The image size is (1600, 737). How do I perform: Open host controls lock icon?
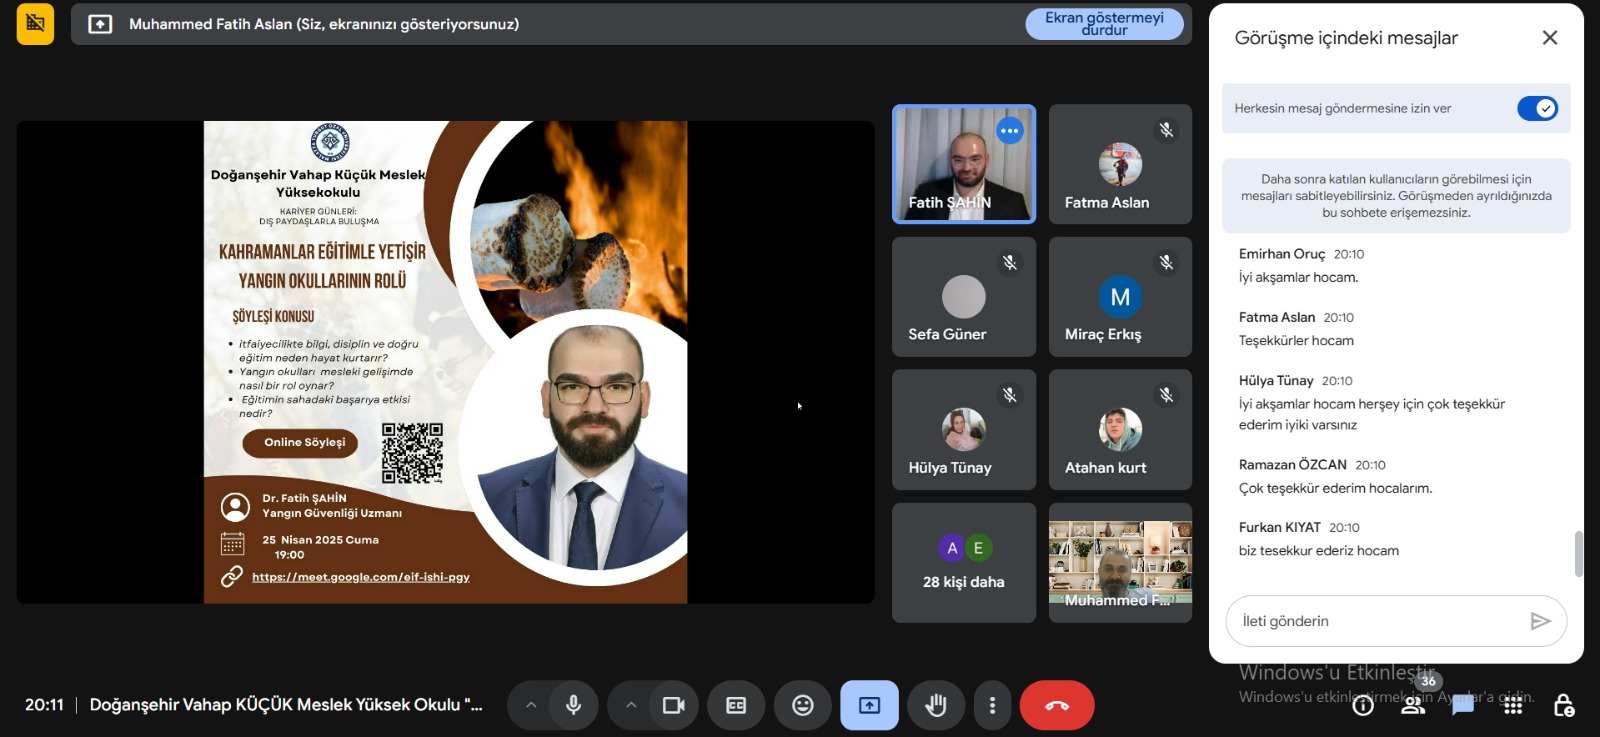[1564, 705]
